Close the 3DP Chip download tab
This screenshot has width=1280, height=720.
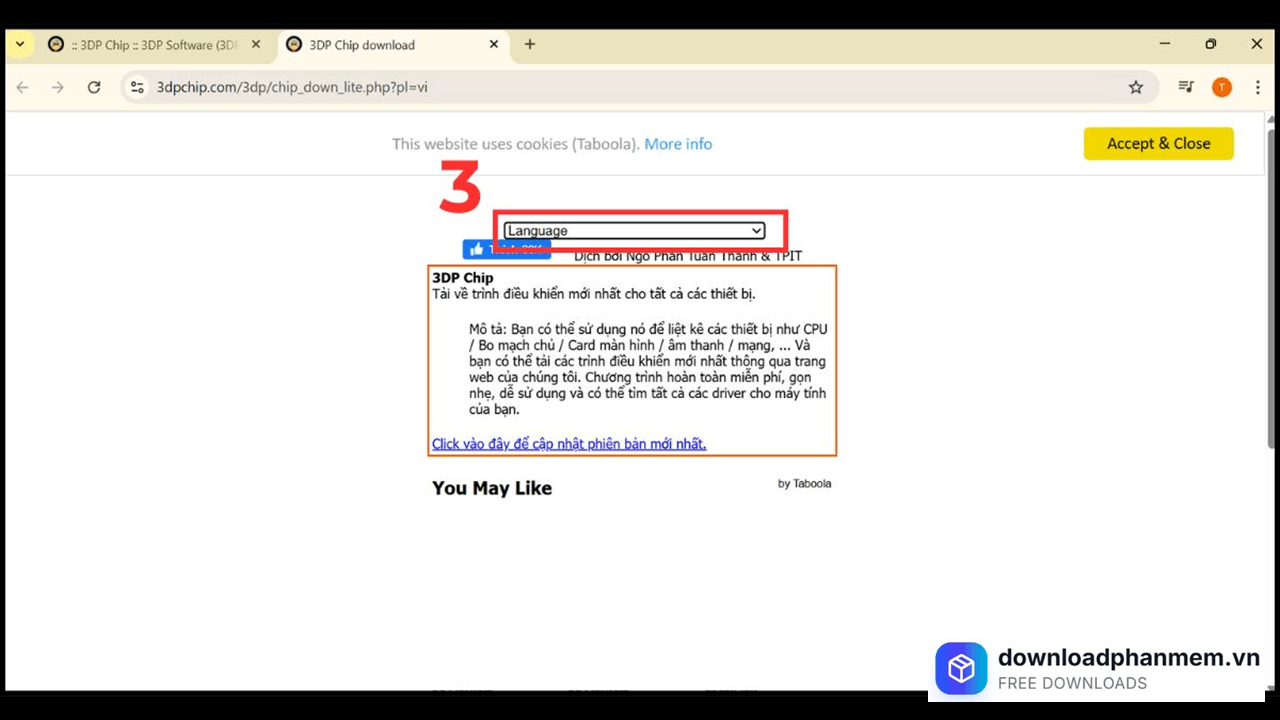tap(494, 44)
